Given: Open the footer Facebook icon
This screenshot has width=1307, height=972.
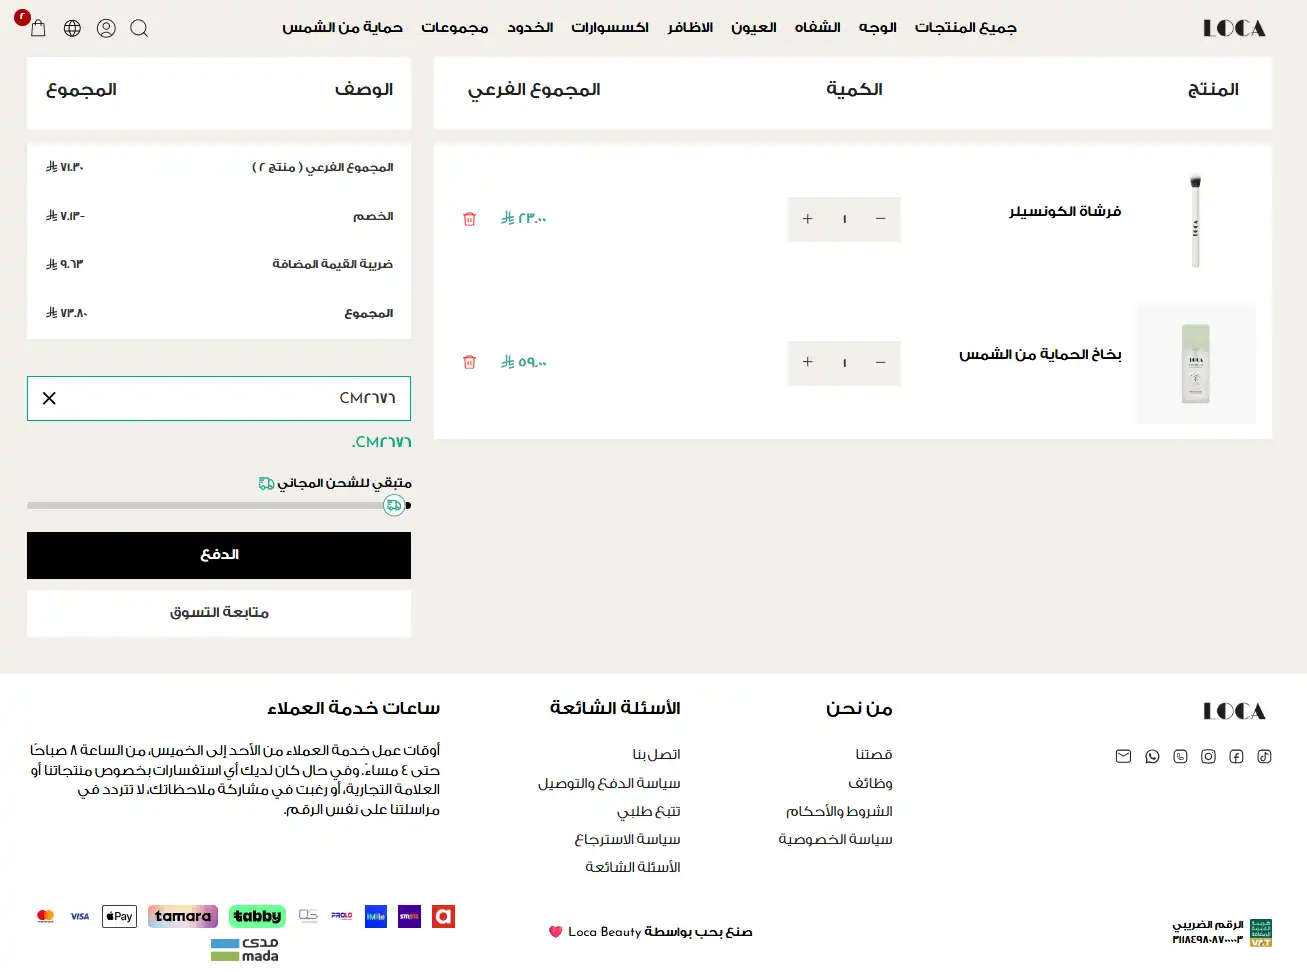Looking at the screenshot, I should click(1236, 756).
